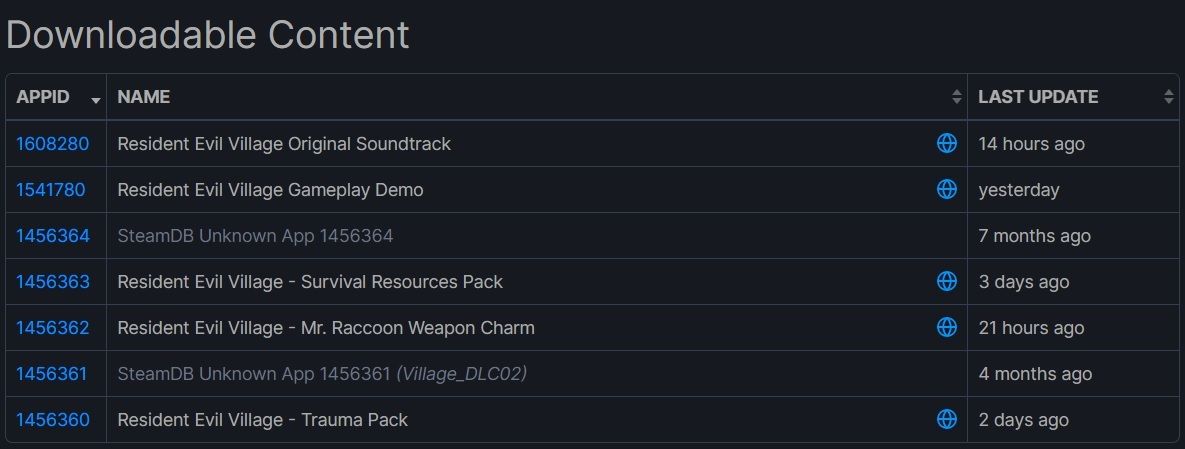Open globe icon for Trauma Pack
Viewport: 1185px width, 449px height.
pos(946,419)
